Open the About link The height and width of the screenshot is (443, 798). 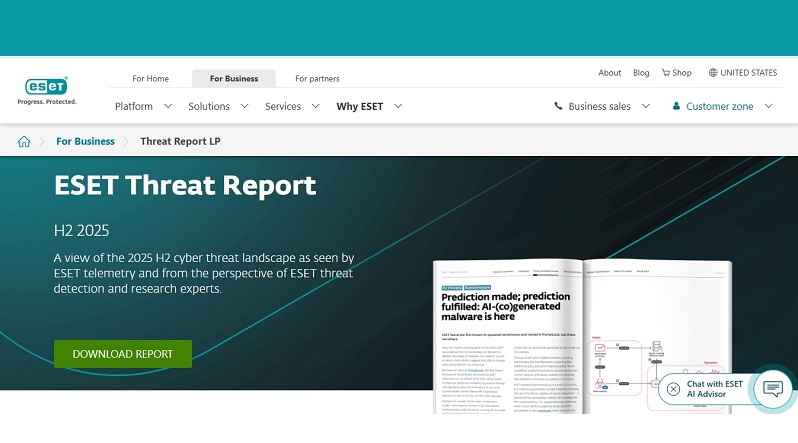tap(610, 73)
